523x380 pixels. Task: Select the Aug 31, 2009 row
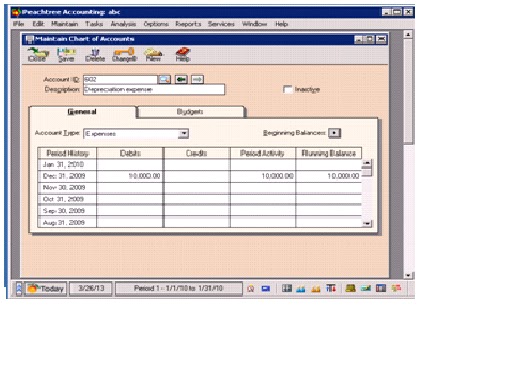click(x=200, y=223)
